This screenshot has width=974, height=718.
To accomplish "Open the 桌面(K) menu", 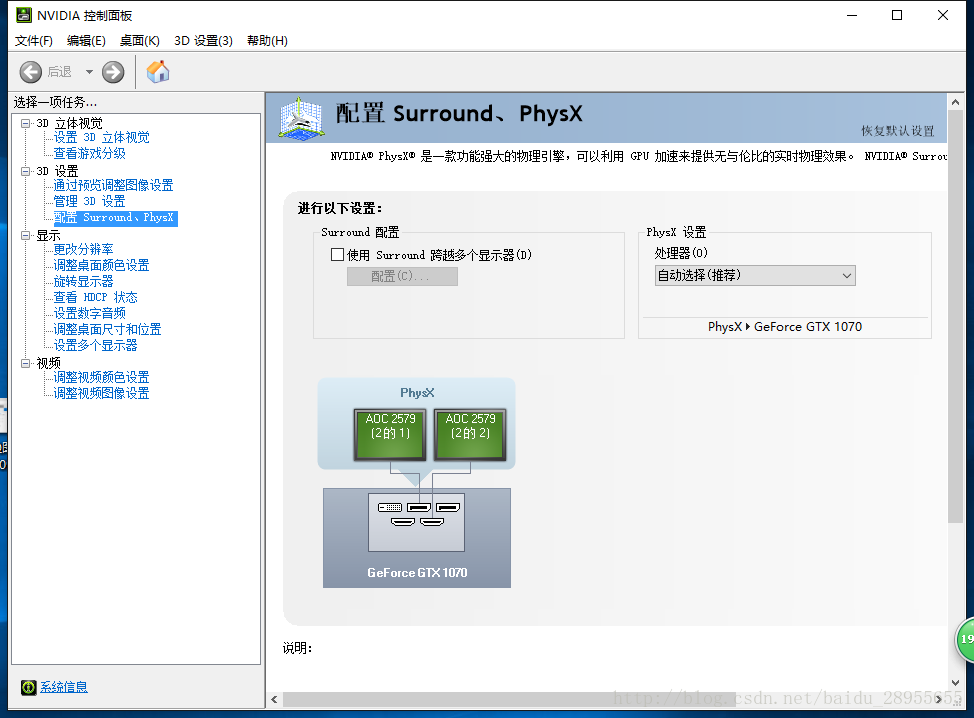I will (140, 41).
